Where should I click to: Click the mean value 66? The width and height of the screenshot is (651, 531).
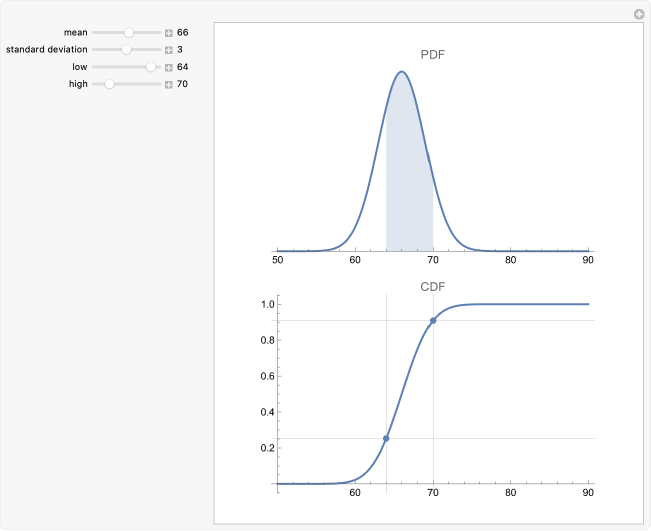click(x=183, y=32)
